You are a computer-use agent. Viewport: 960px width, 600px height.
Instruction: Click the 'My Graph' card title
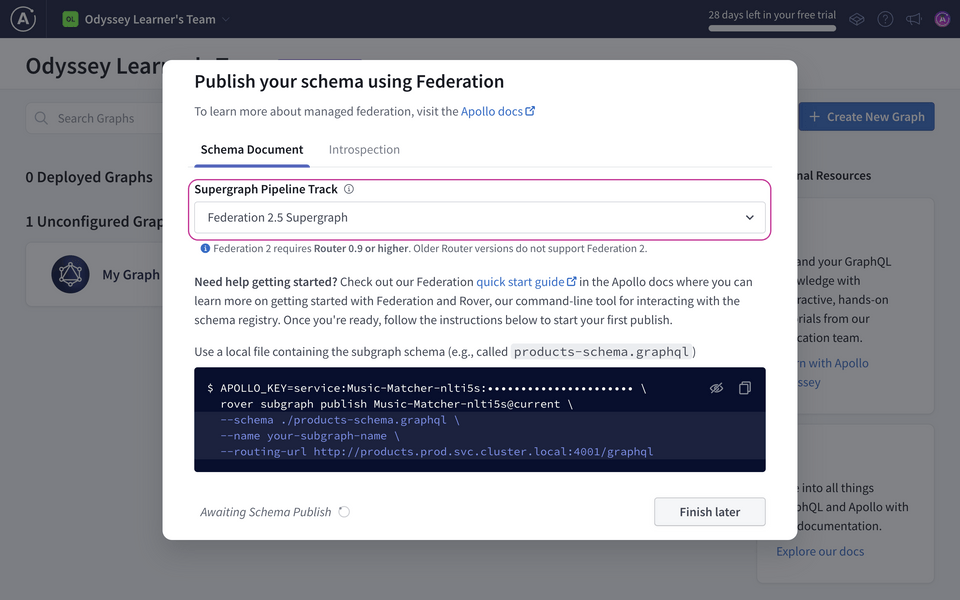coord(131,275)
